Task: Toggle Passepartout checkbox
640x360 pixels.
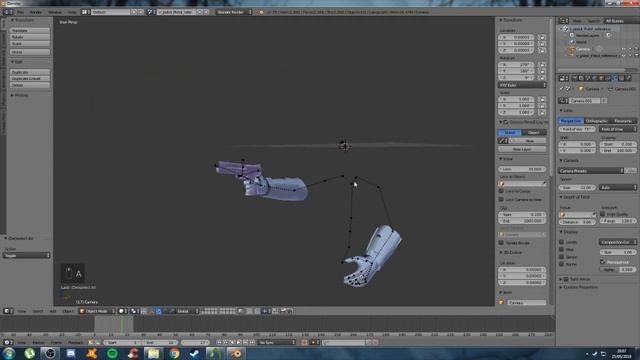Action: (x=602, y=262)
